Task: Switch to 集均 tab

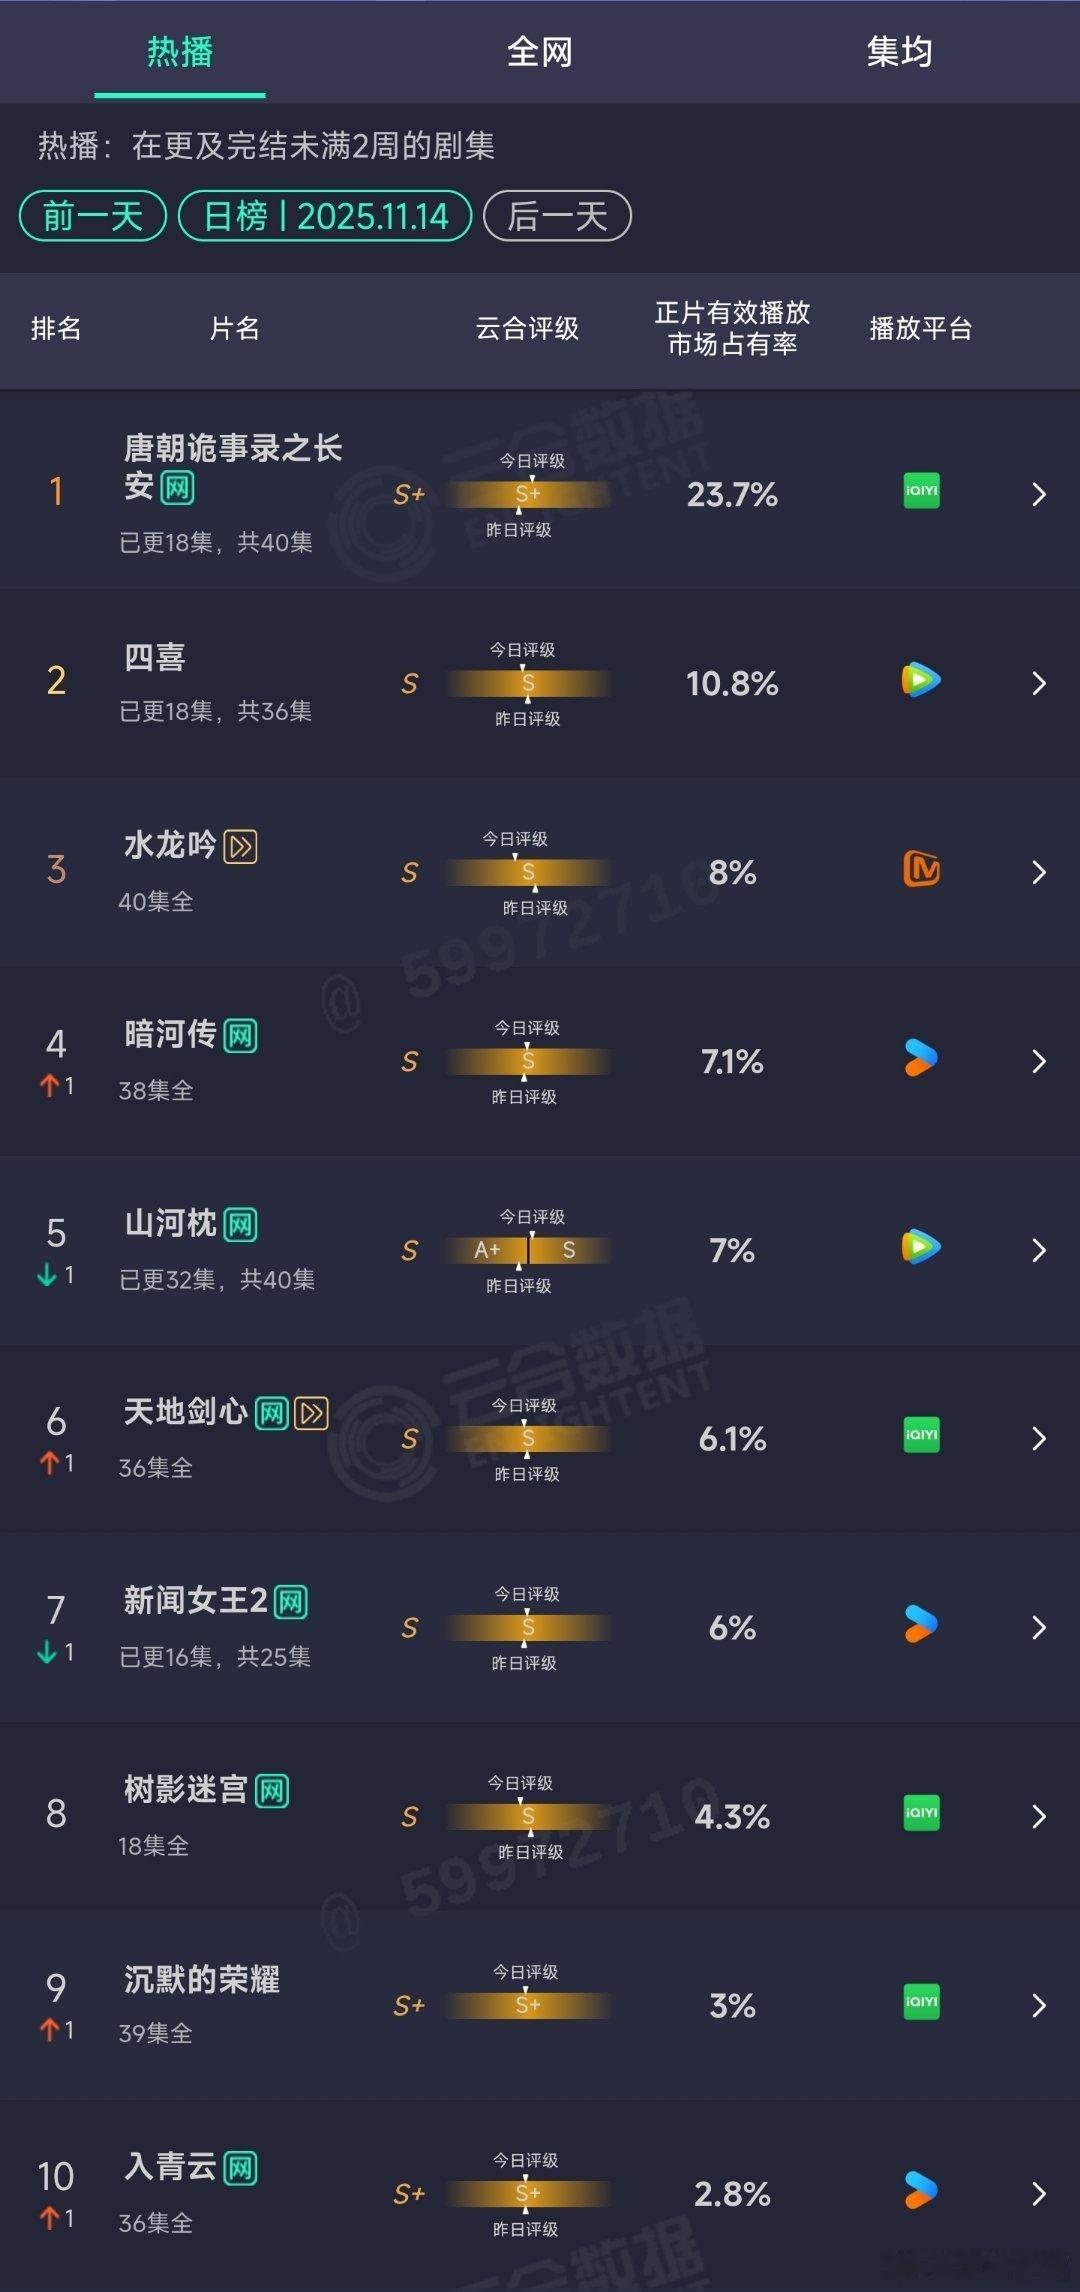Action: pyautogui.click(x=899, y=52)
